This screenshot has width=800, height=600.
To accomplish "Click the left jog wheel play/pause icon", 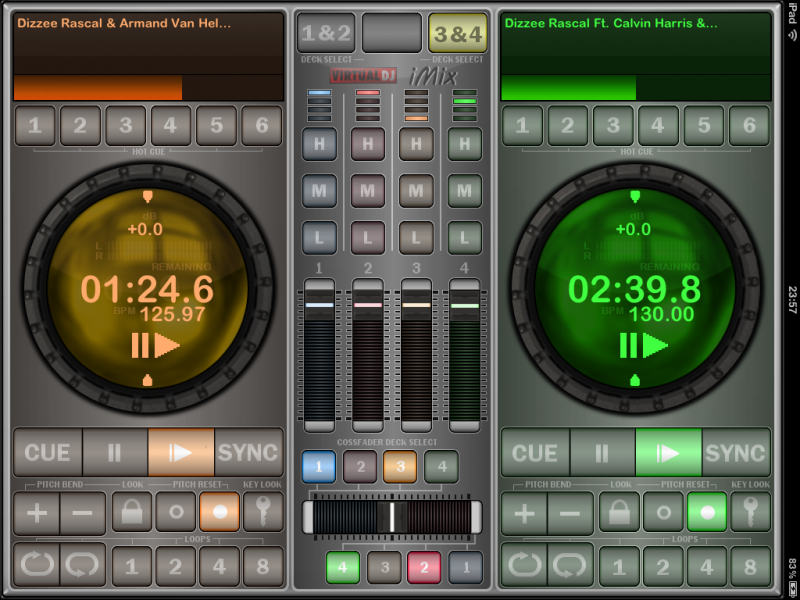I will pyautogui.click(x=155, y=345).
